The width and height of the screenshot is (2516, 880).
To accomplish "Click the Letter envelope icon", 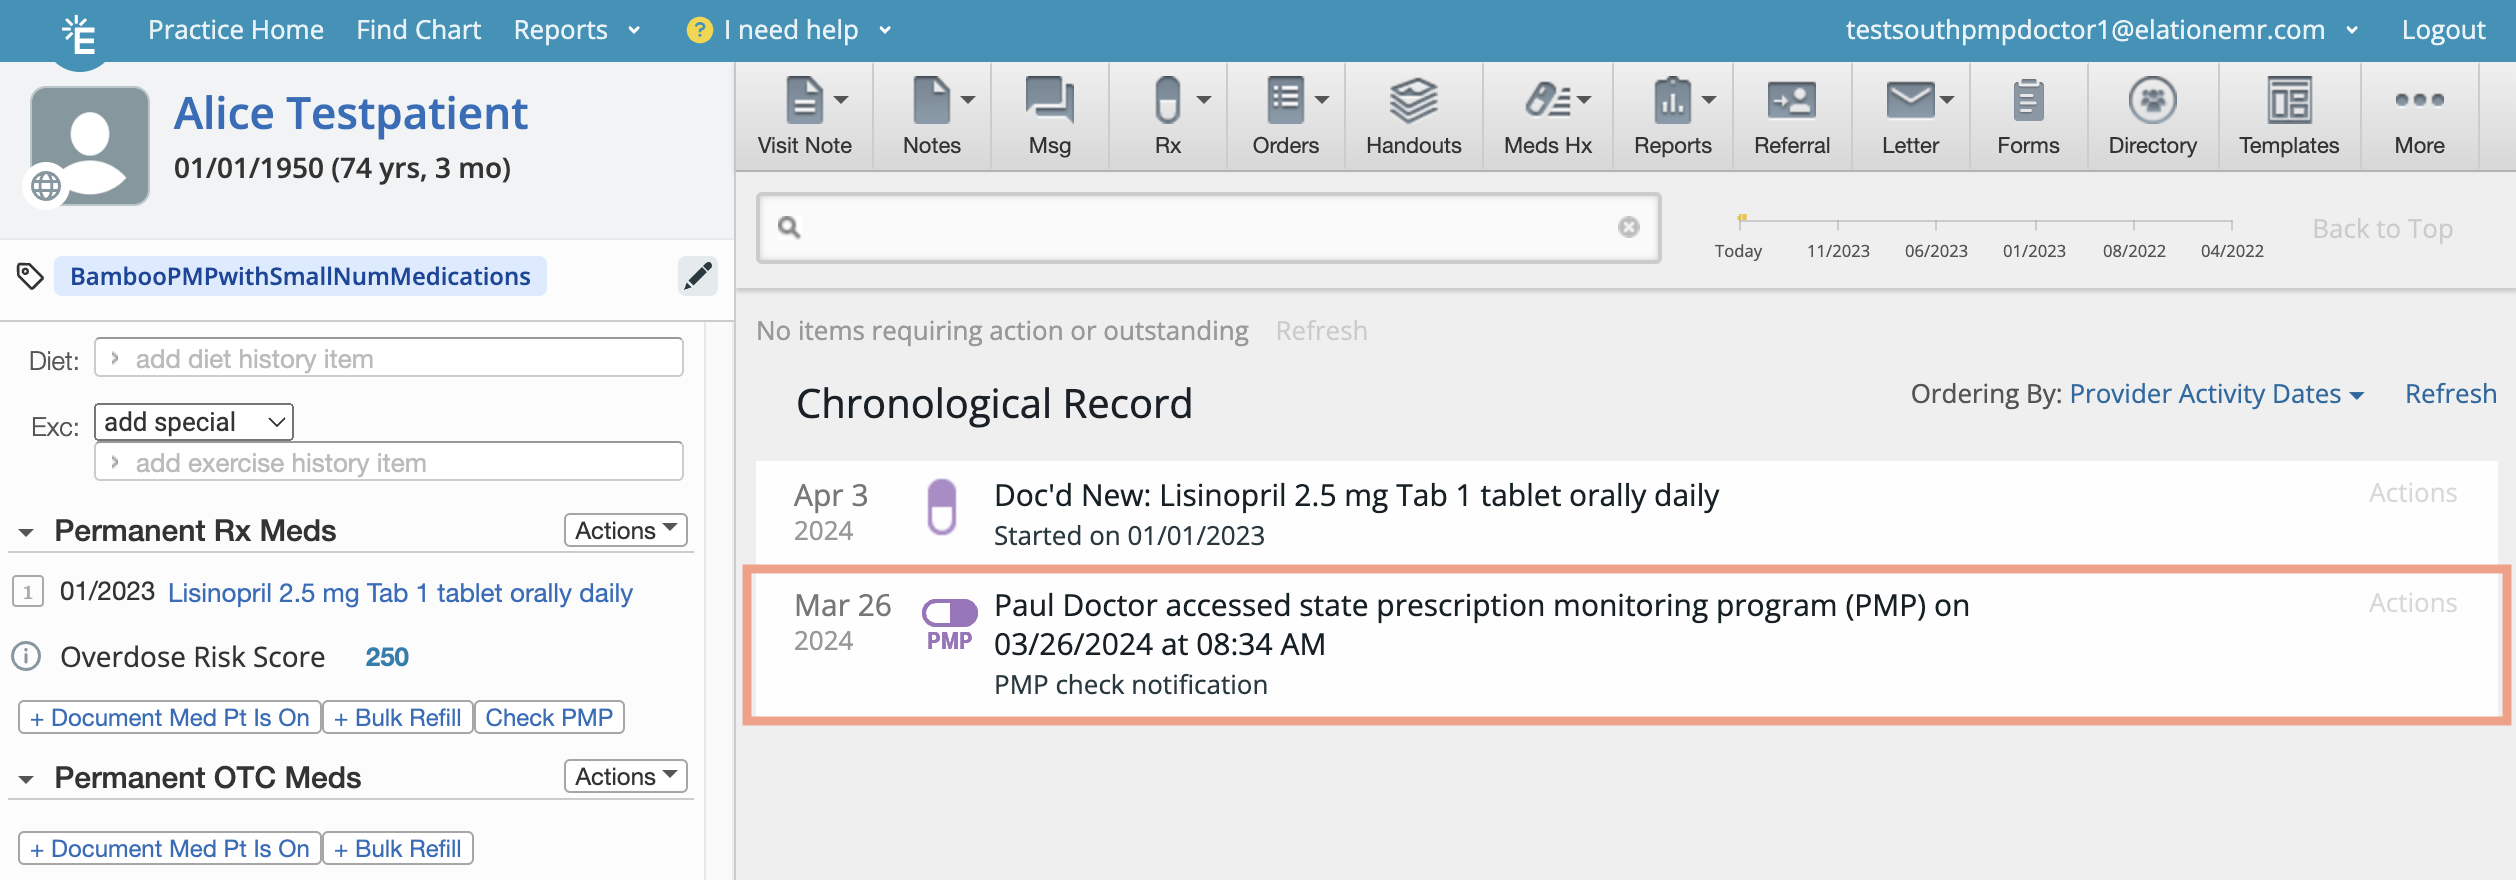I will pyautogui.click(x=1910, y=100).
